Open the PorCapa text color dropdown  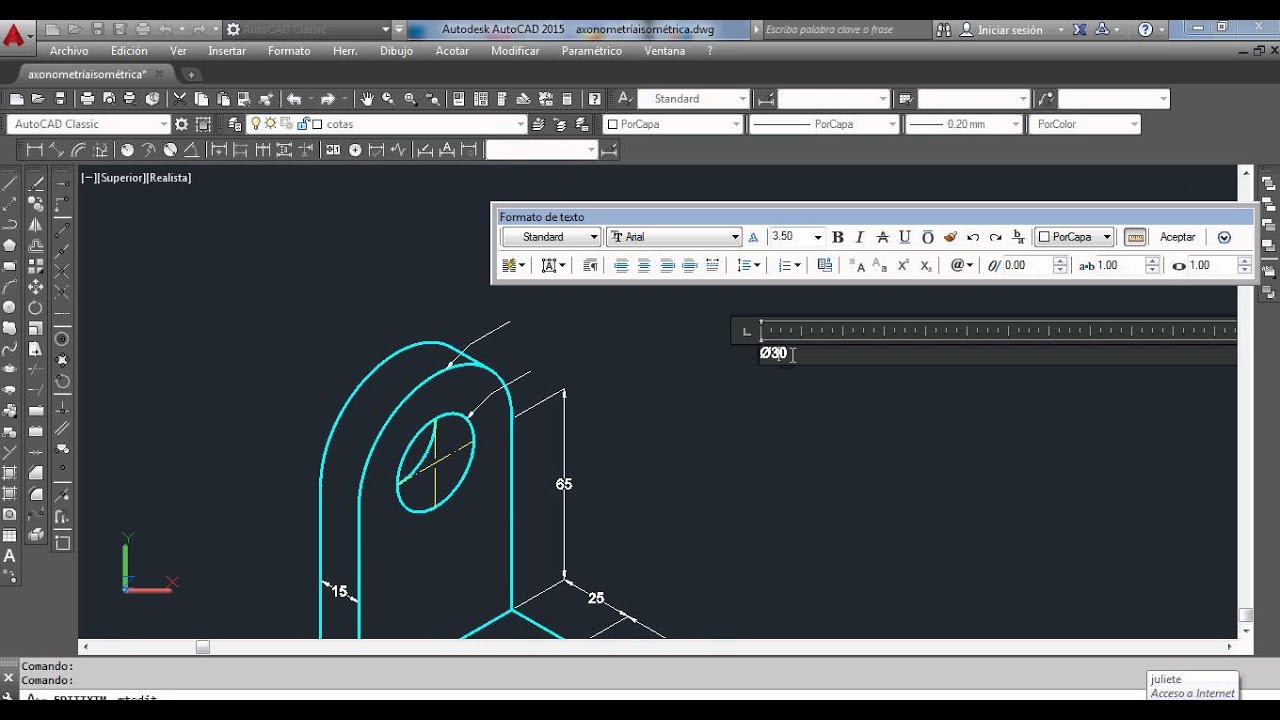pyautogui.click(x=1075, y=237)
